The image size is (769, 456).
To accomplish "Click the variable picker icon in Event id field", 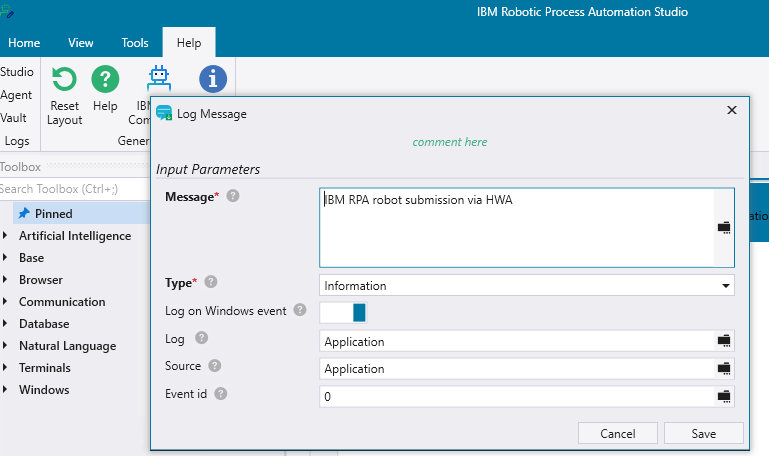I will 724,396.
